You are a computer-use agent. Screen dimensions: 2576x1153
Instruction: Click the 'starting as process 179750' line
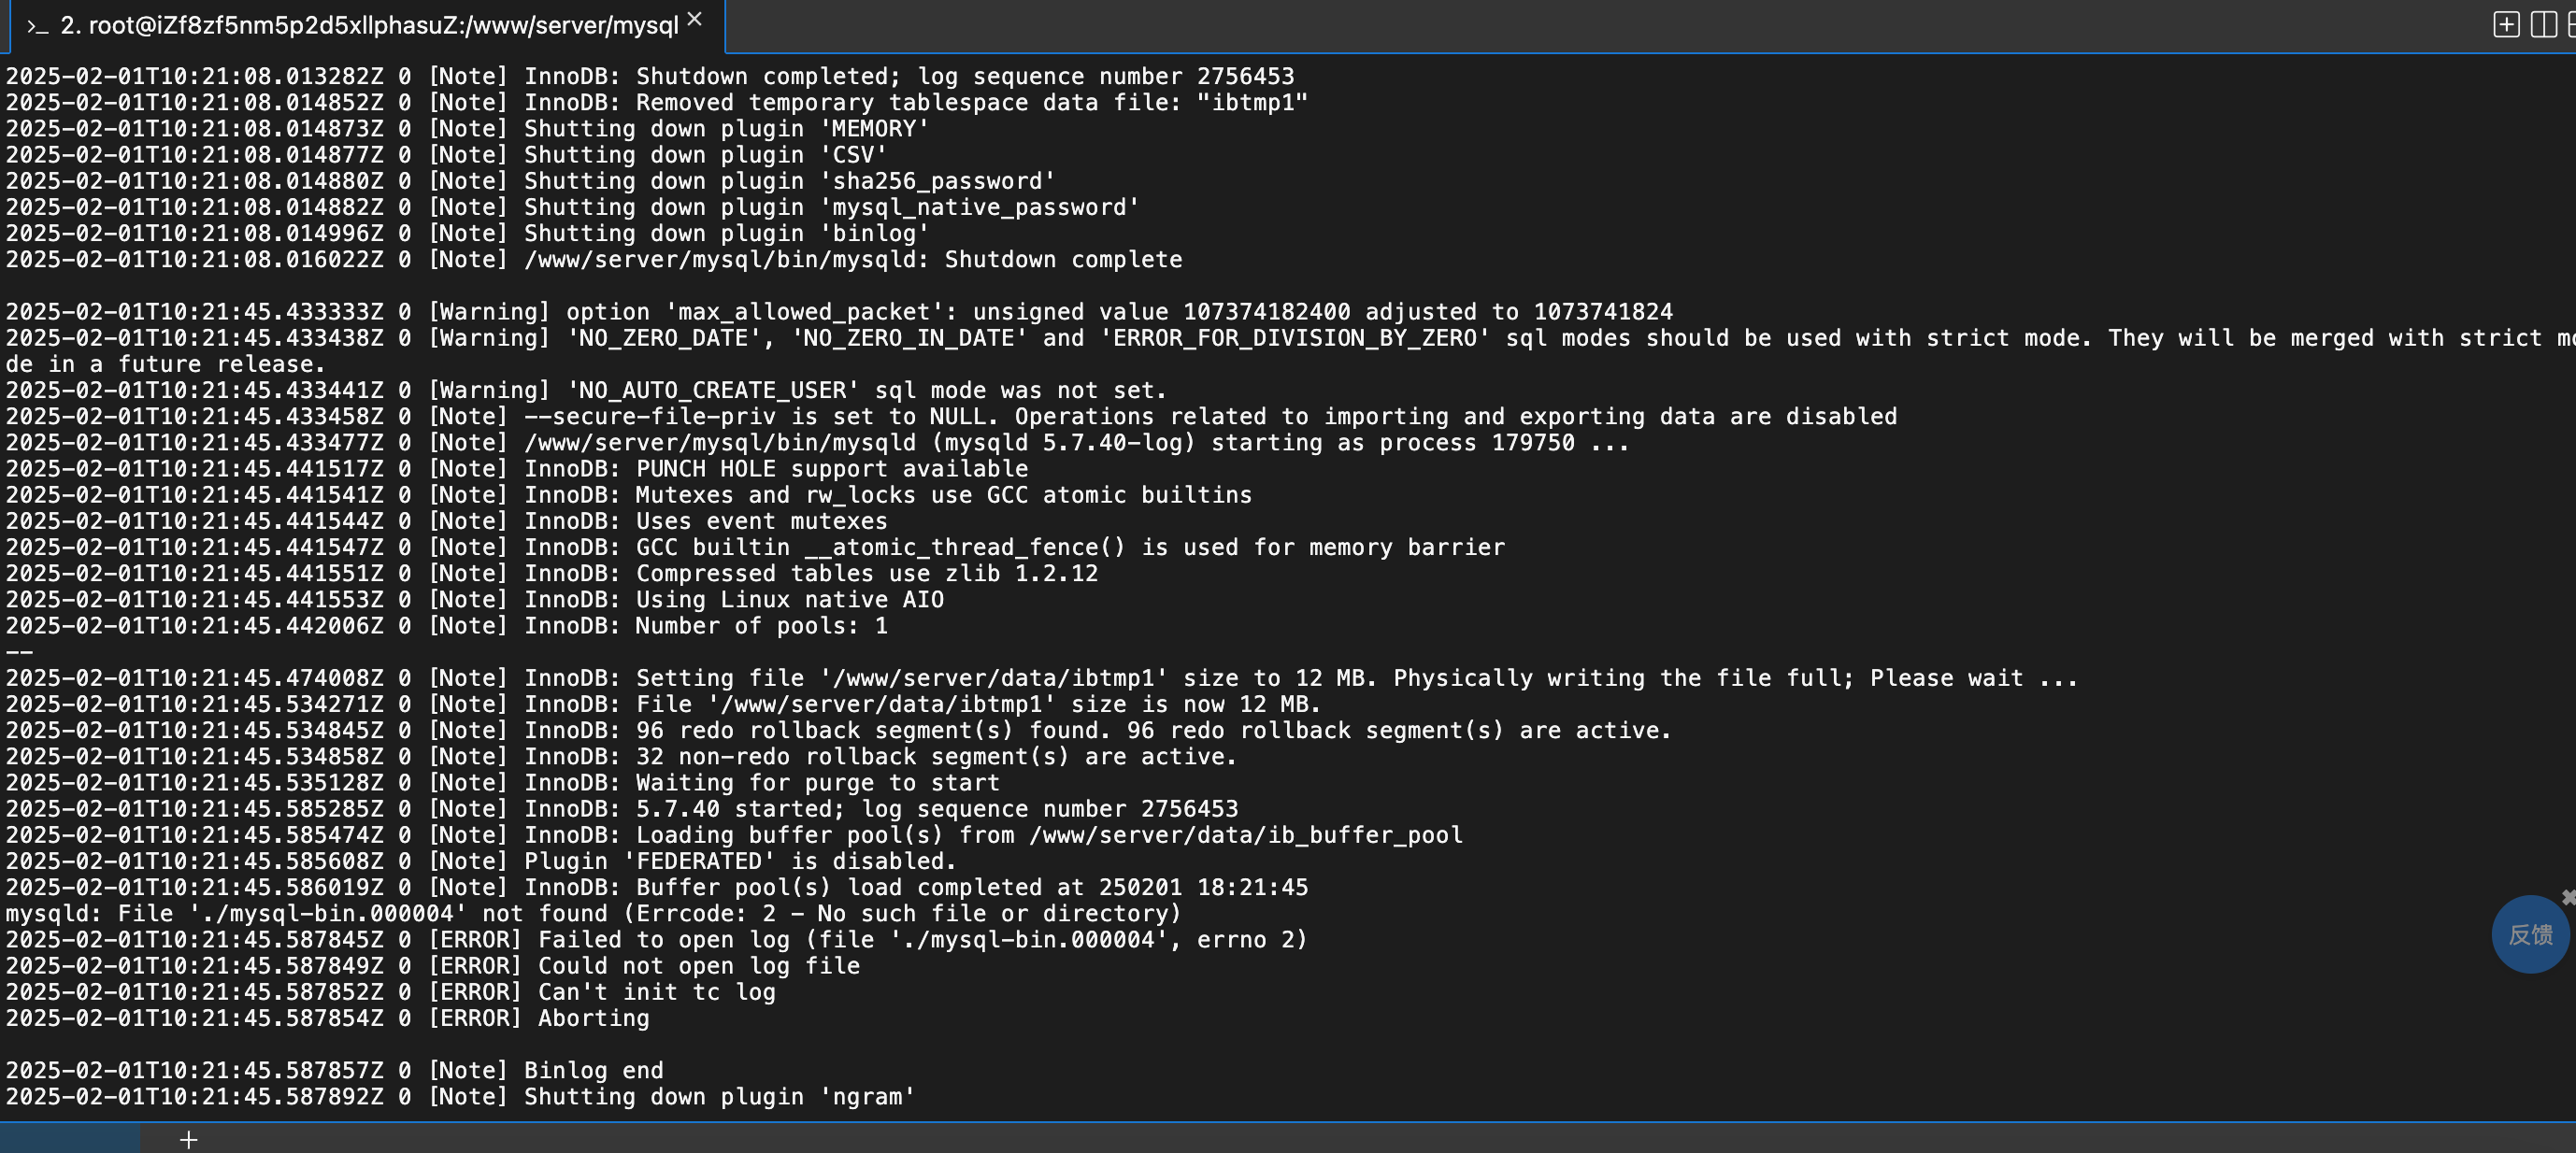pos(817,443)
